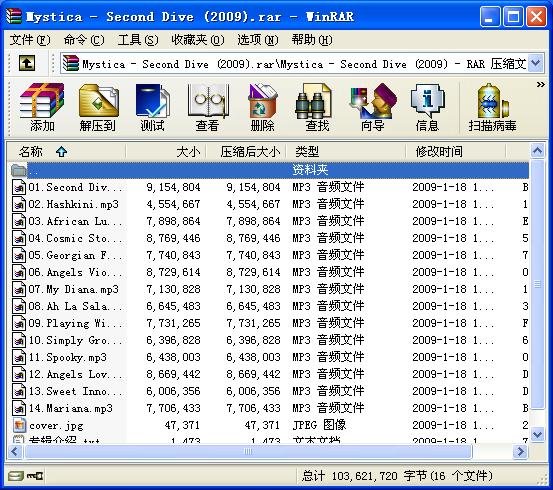Click size value 47,371 for cover.jpg
553x490 pixels.
pyautogui.click(x=182, y=425)
